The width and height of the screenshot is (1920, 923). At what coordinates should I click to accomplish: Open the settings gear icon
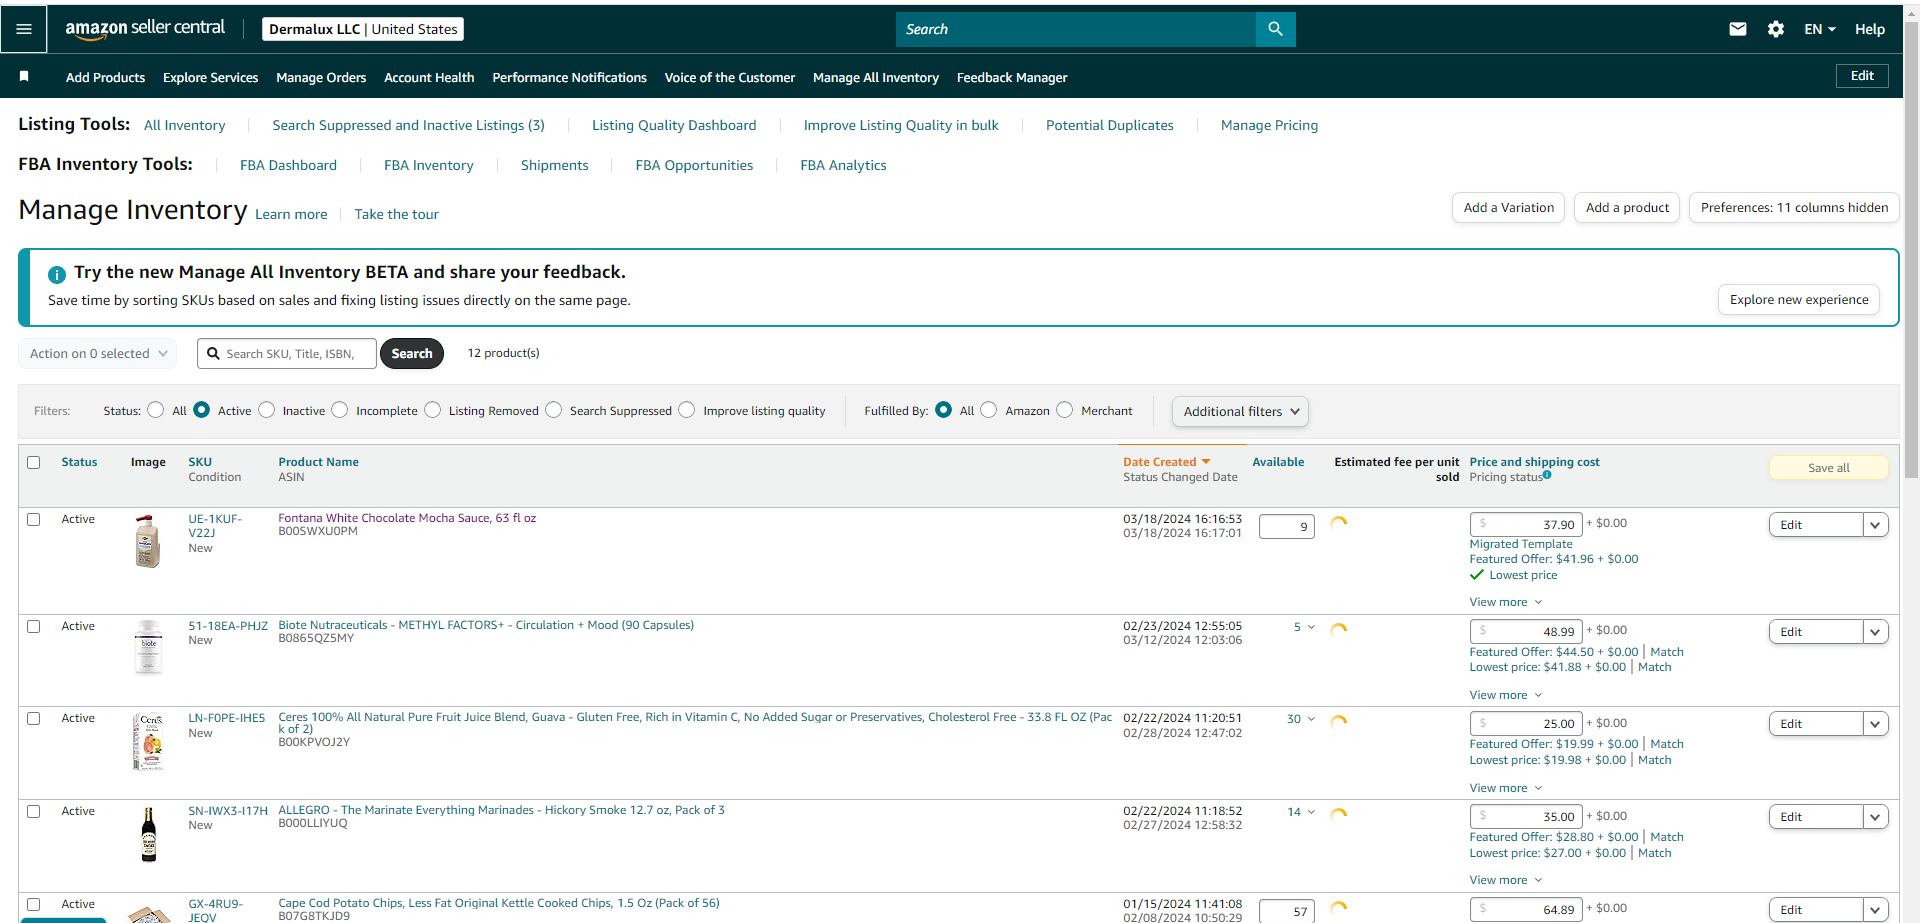(x=1776, y=29)
